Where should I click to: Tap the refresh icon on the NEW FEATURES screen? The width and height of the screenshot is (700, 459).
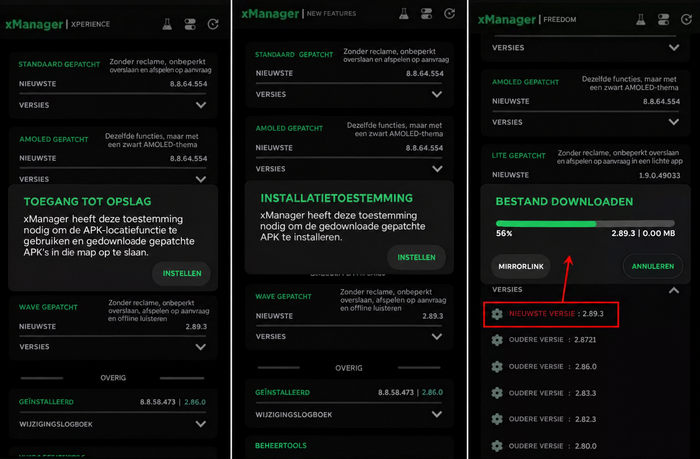pyautogui.click(x=450, y=14)
